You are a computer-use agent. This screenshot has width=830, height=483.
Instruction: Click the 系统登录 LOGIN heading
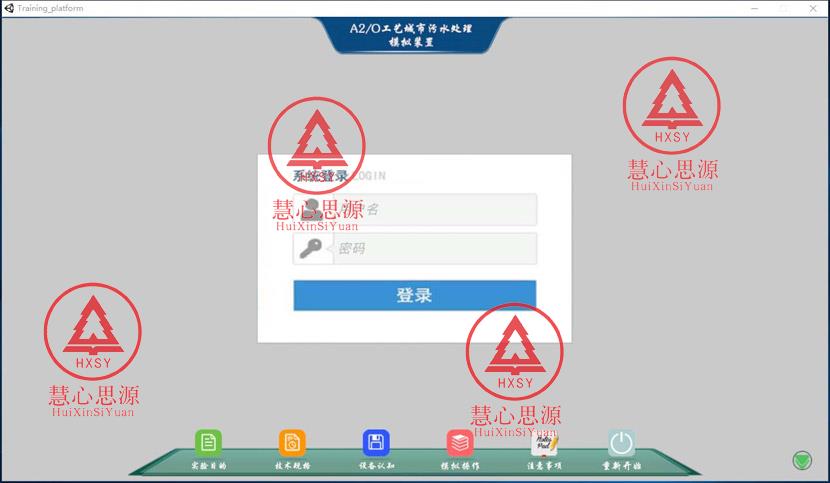[338, 176]
